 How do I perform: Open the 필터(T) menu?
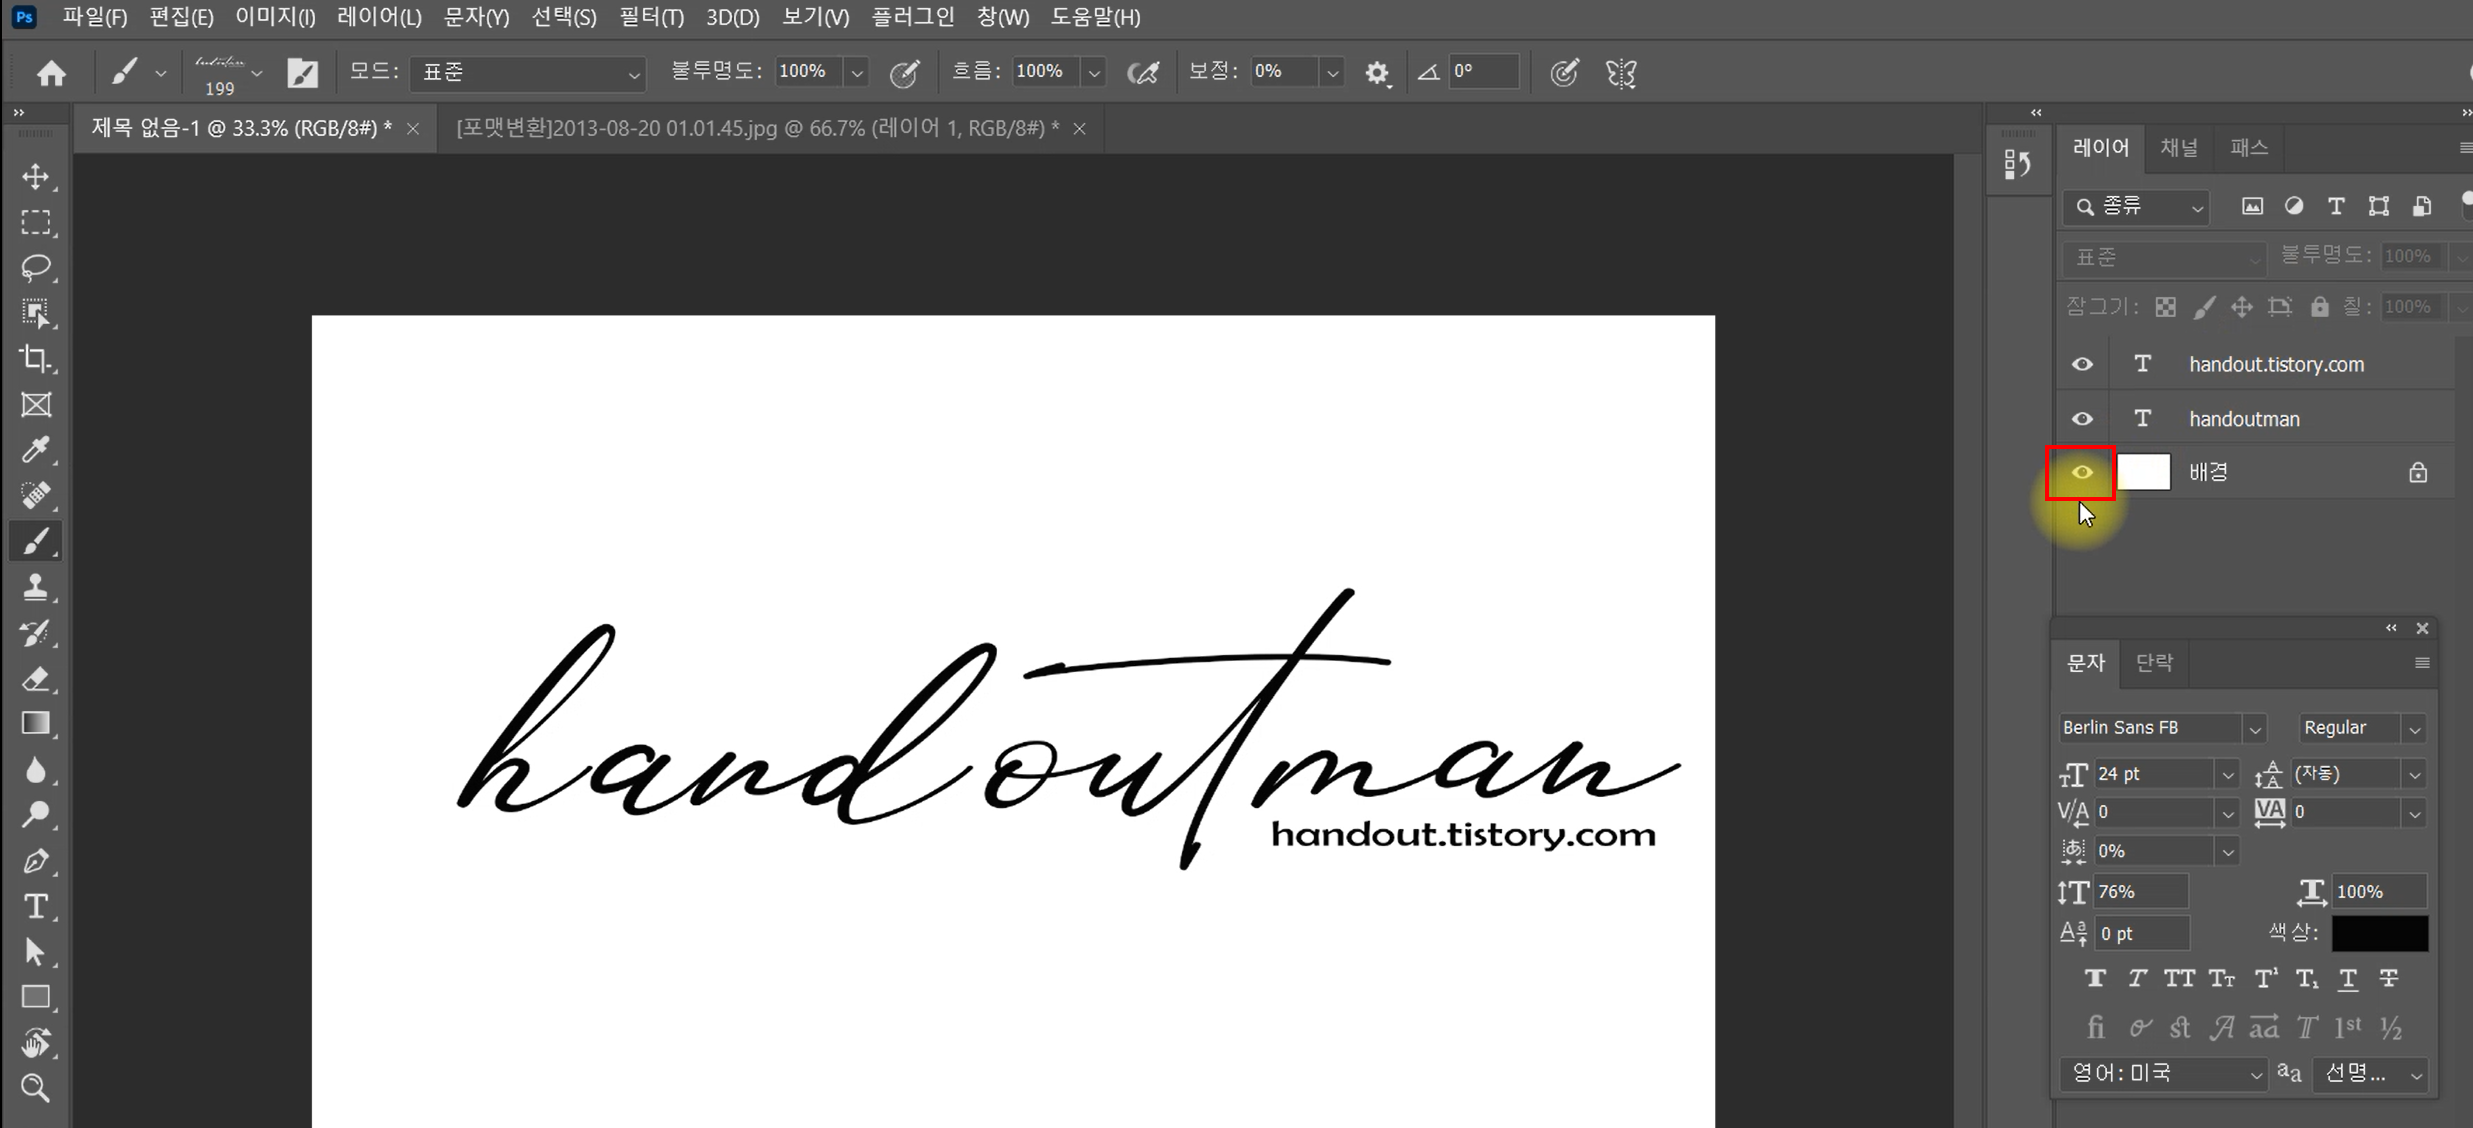tap(651, 17)
